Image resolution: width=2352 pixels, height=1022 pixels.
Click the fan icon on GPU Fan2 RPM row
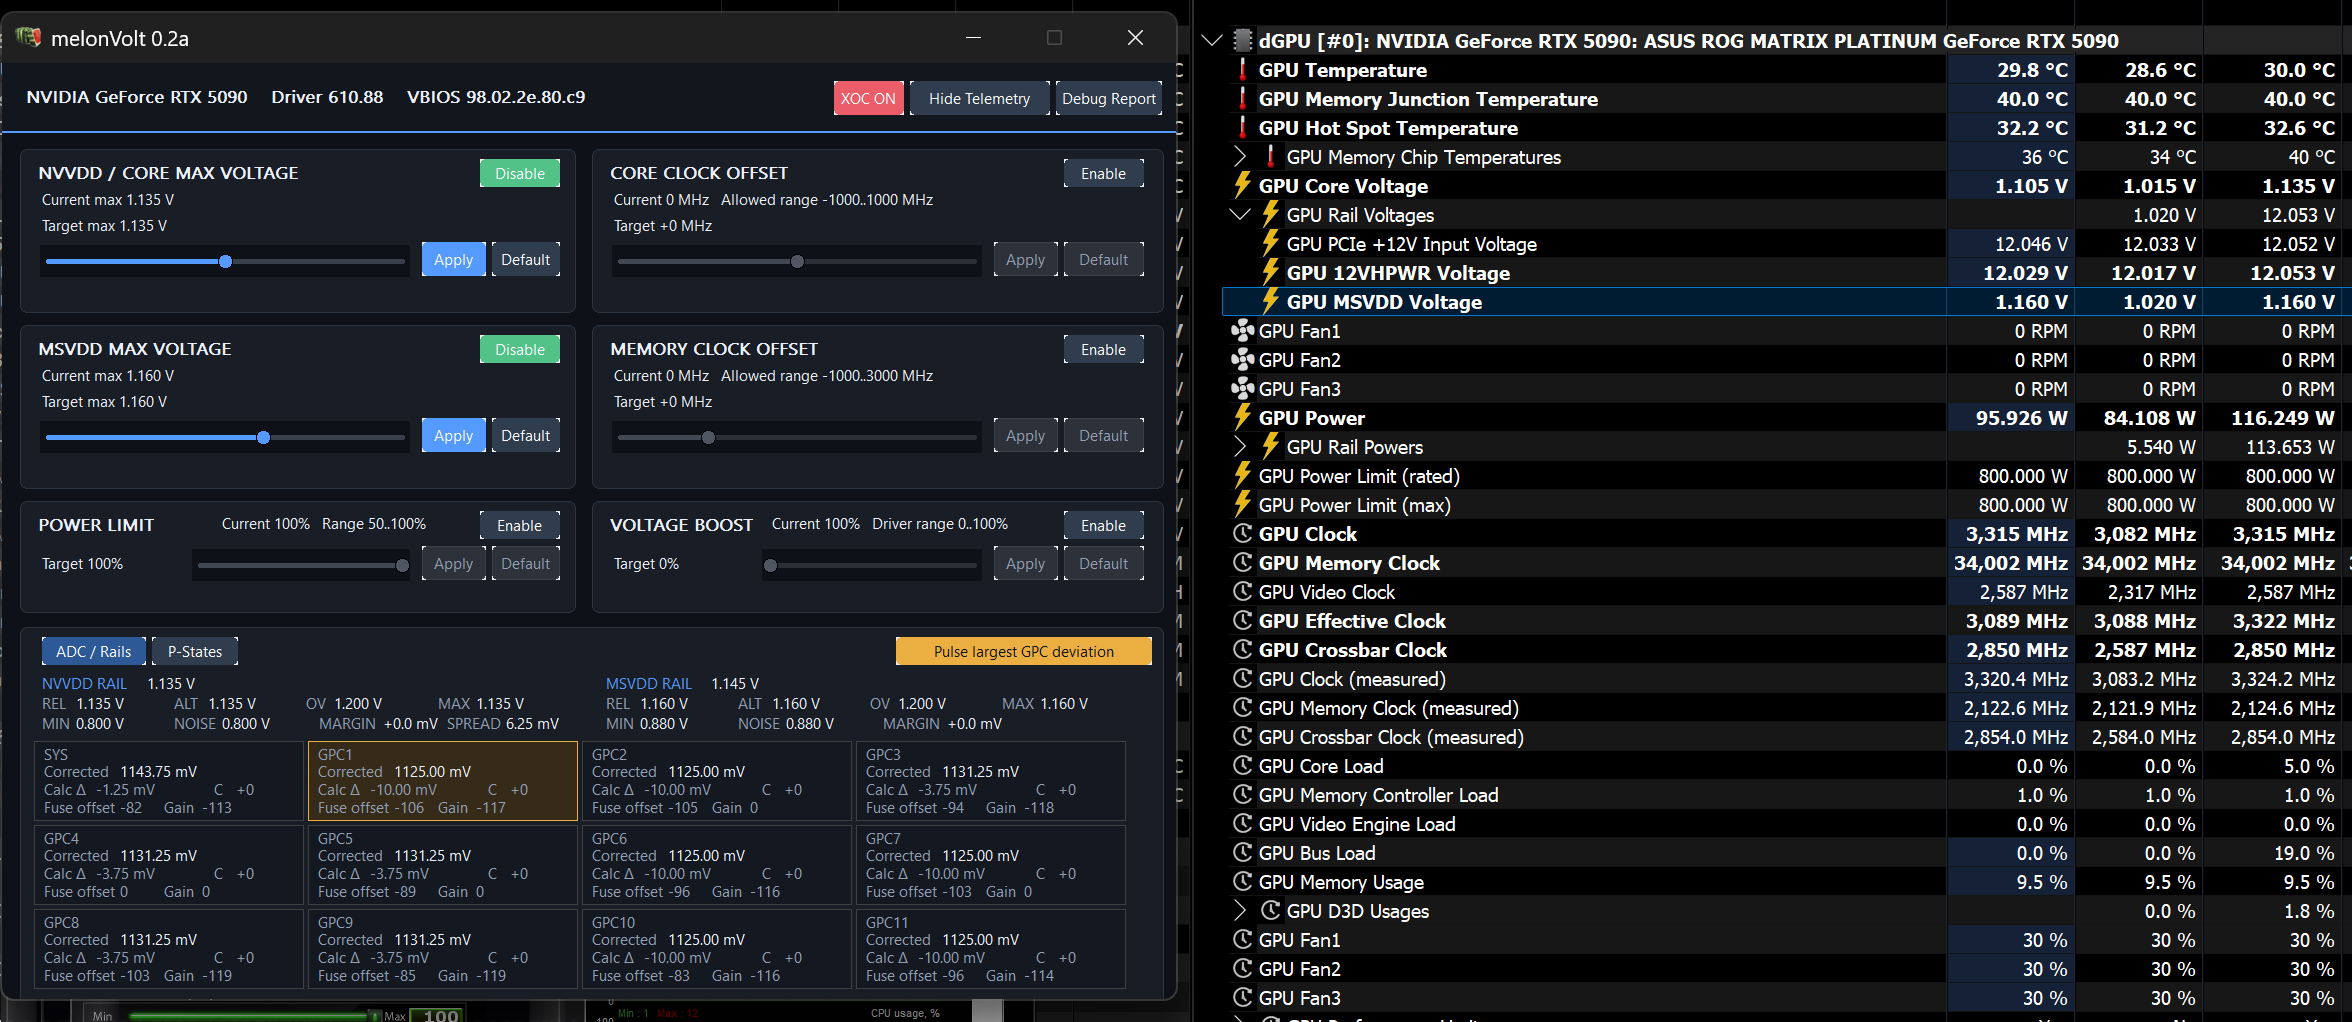[x=1242, y=360]
